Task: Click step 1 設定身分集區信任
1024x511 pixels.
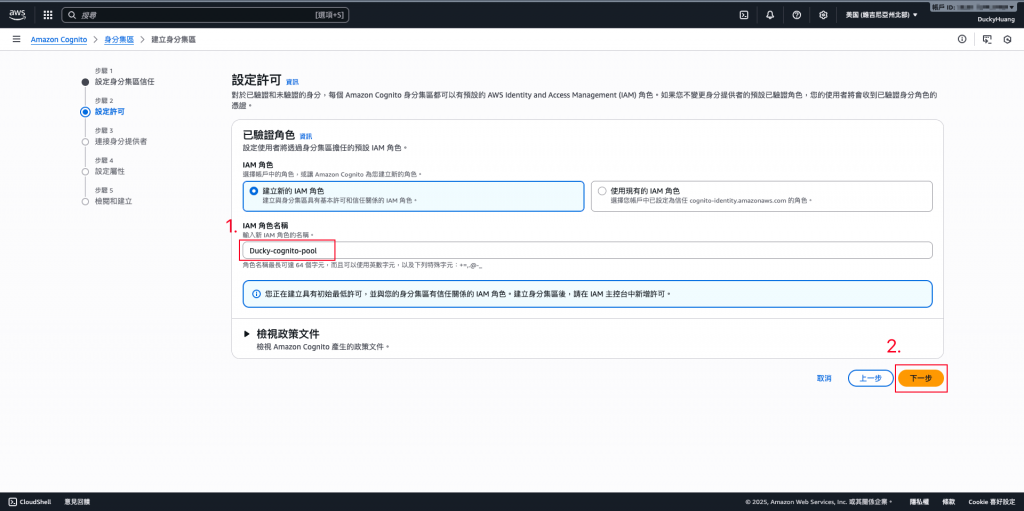Action: click(125, 82)
